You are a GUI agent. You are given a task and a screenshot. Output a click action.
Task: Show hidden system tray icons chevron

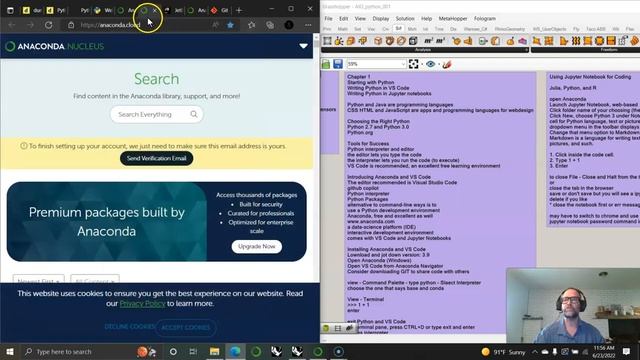click(535, 351)
